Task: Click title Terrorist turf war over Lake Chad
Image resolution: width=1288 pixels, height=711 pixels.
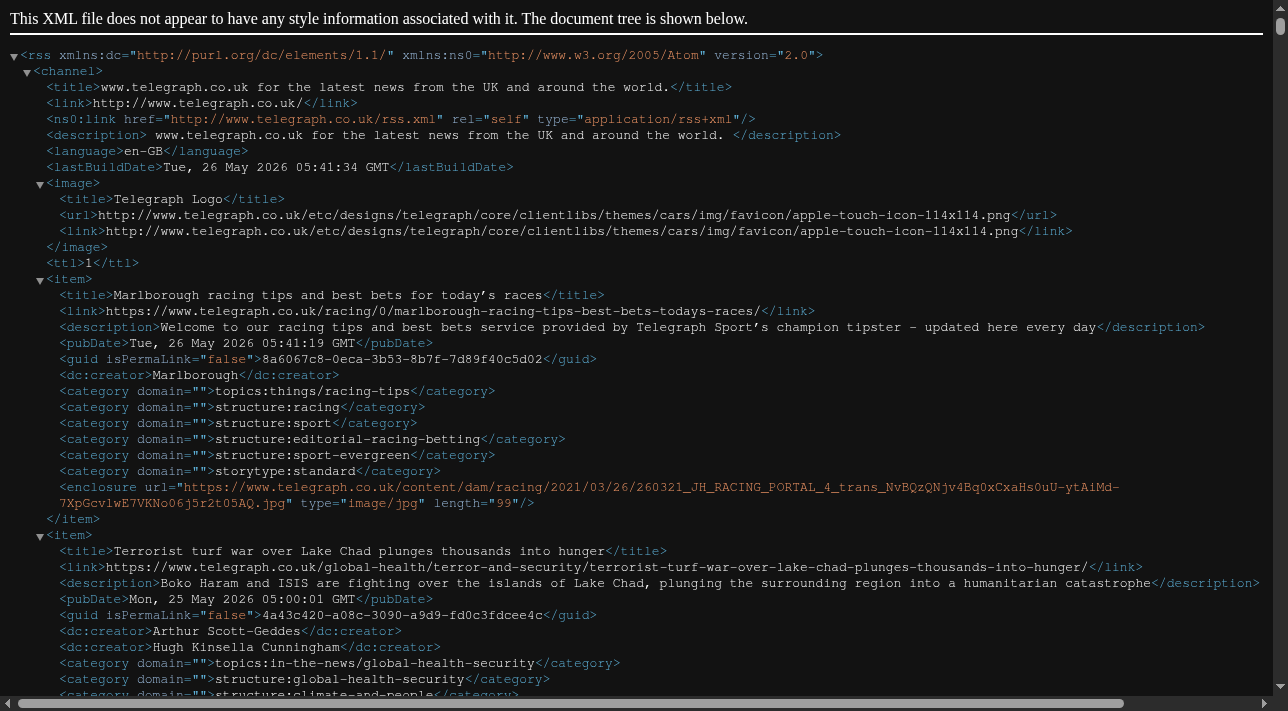Action: coord(359,551)
